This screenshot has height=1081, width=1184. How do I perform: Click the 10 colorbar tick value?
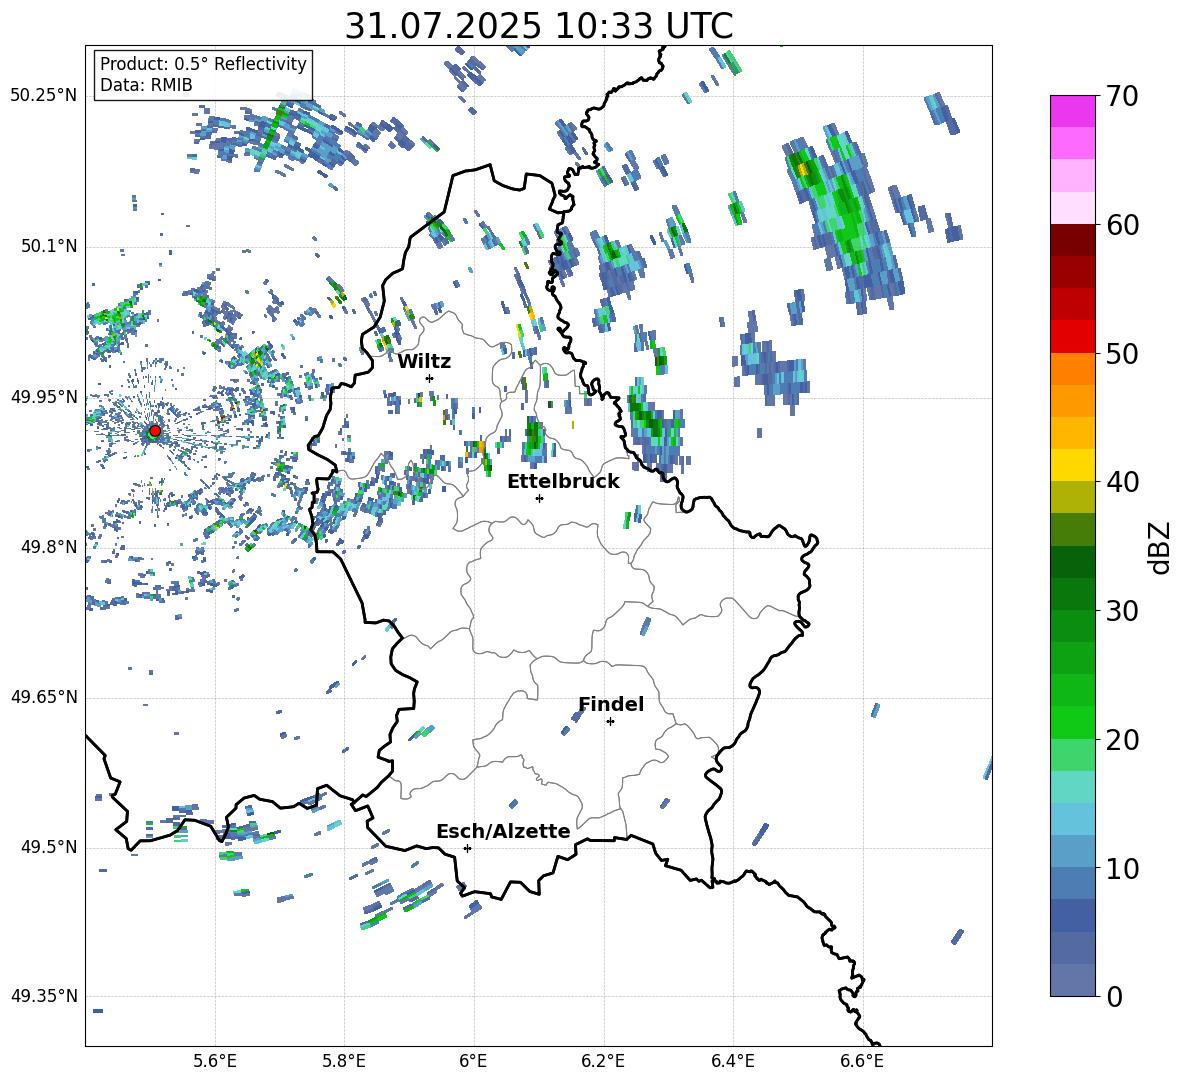[x=1122, y=868]
